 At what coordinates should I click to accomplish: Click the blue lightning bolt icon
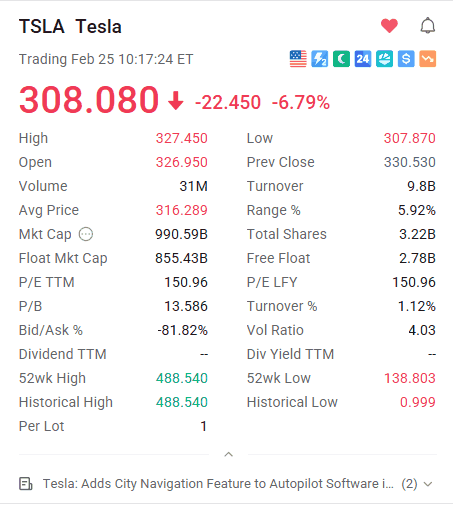point(320,59)
